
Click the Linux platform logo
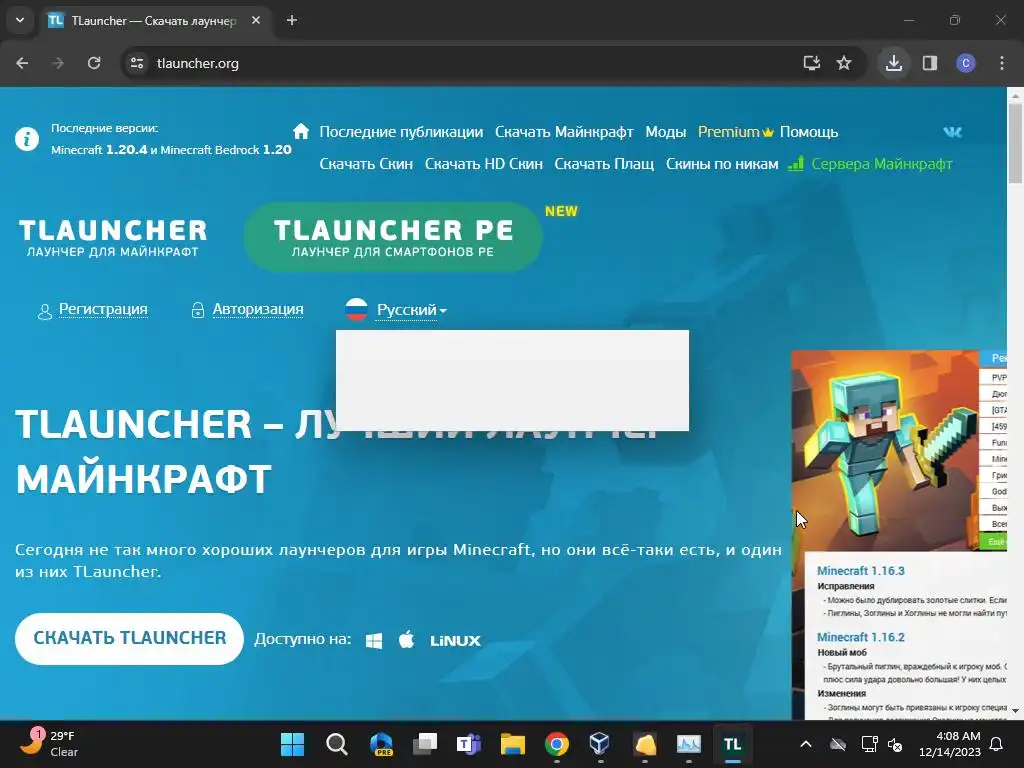(455, 641)
